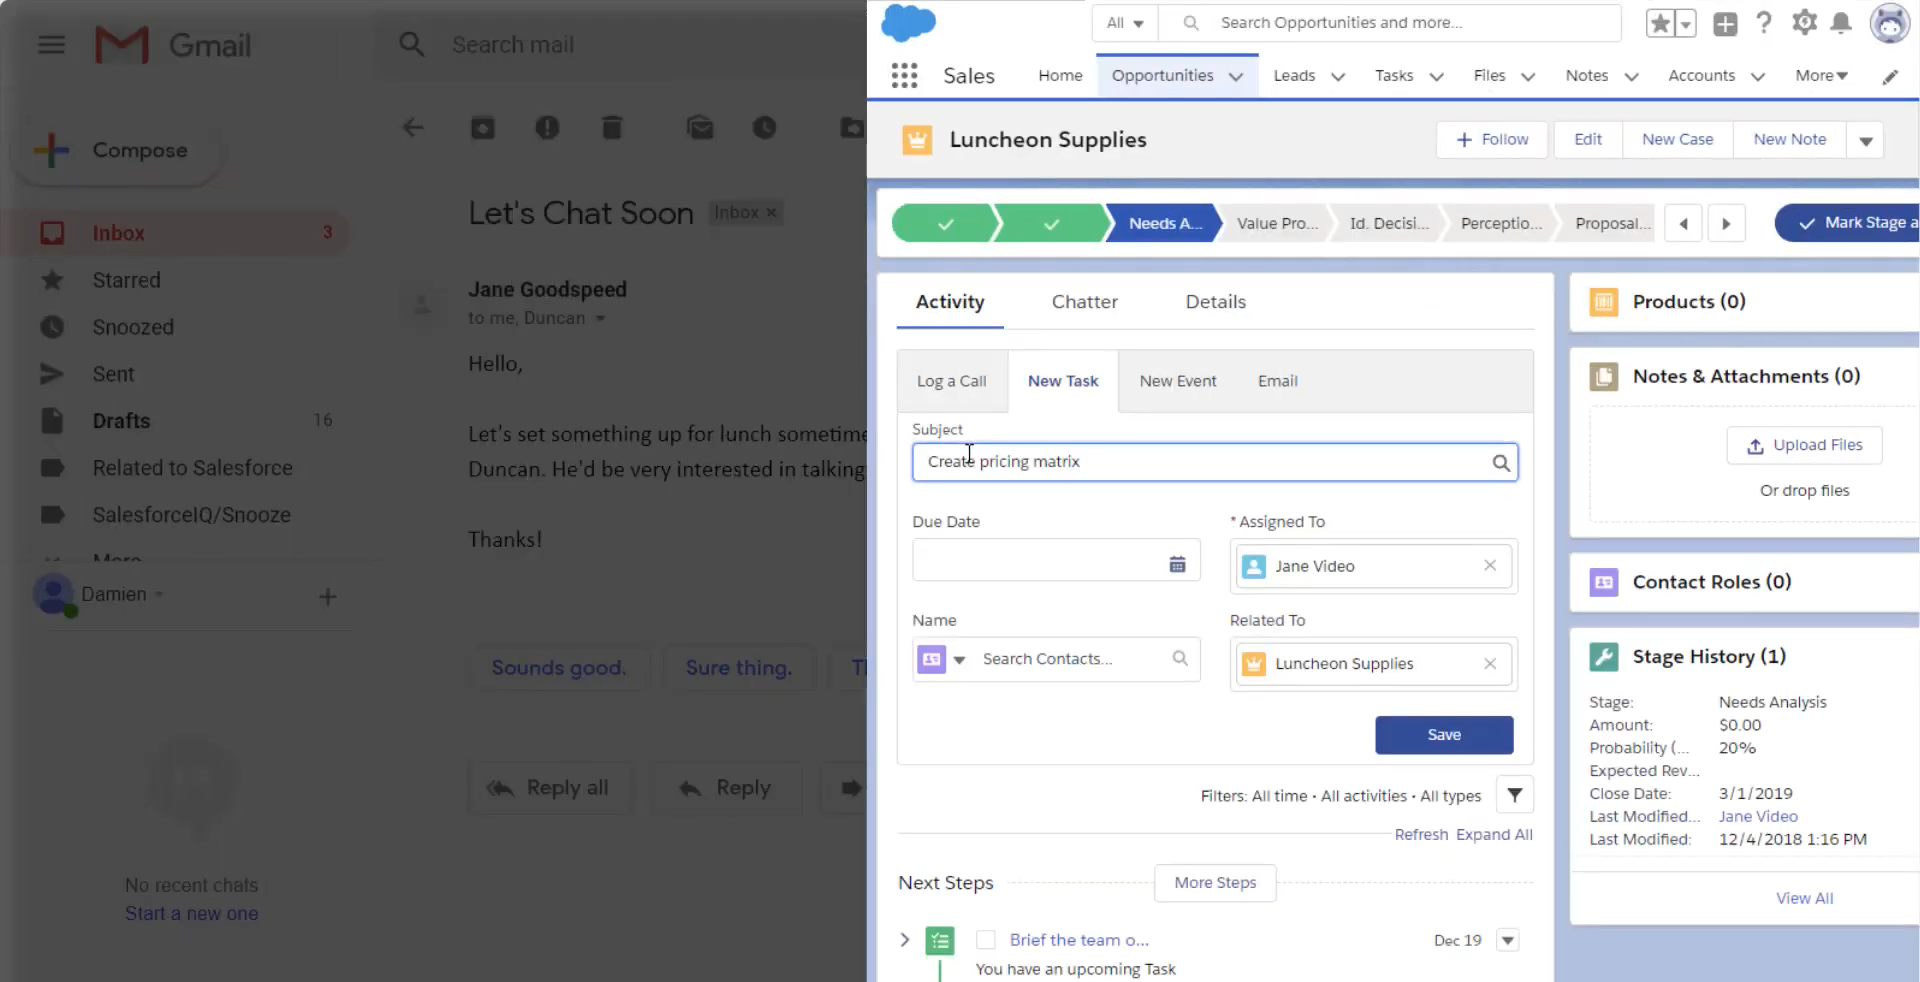Click the global actions plus icon
The width and height of the screenshot is (1920, 982).
point(1725,23)
